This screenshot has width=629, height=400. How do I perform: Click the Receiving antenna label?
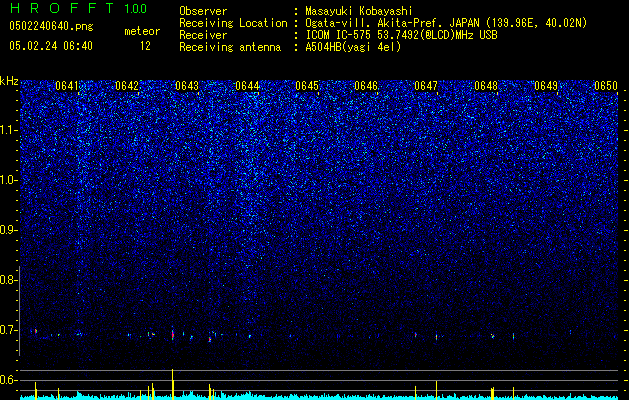pos(230,47)
